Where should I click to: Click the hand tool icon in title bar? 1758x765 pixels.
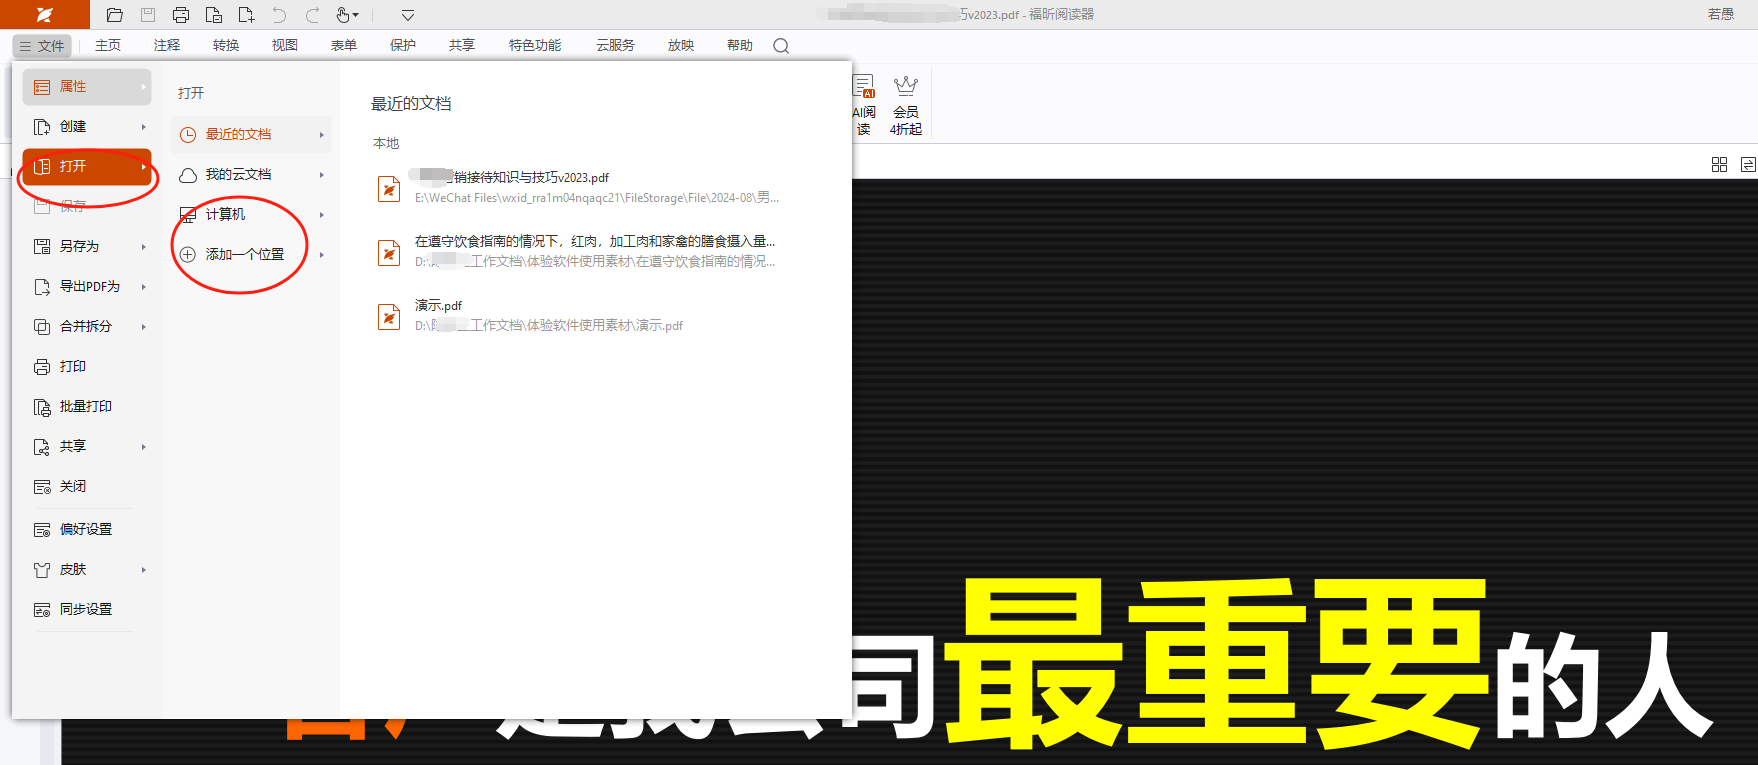(343, 15)
